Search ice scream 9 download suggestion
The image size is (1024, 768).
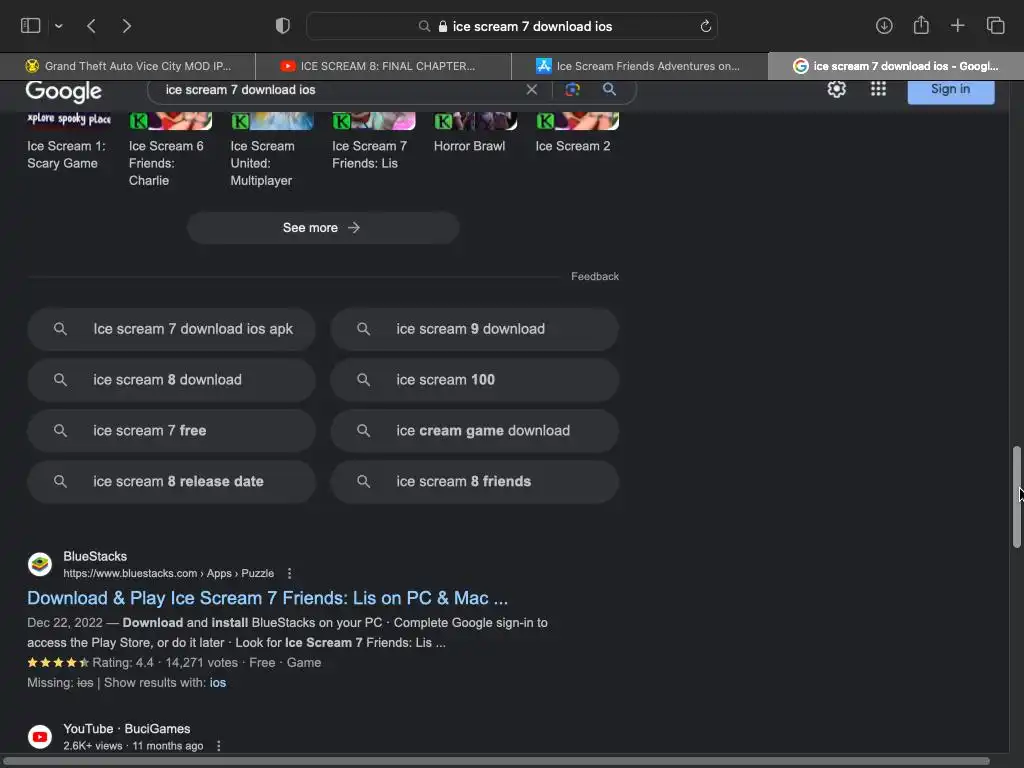[474, 329]
